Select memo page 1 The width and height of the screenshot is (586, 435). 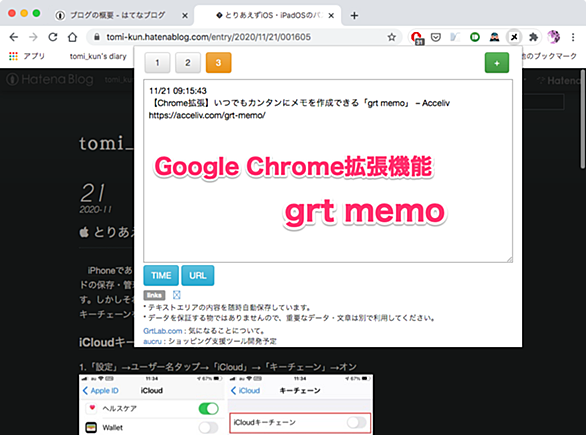(157, 62)
